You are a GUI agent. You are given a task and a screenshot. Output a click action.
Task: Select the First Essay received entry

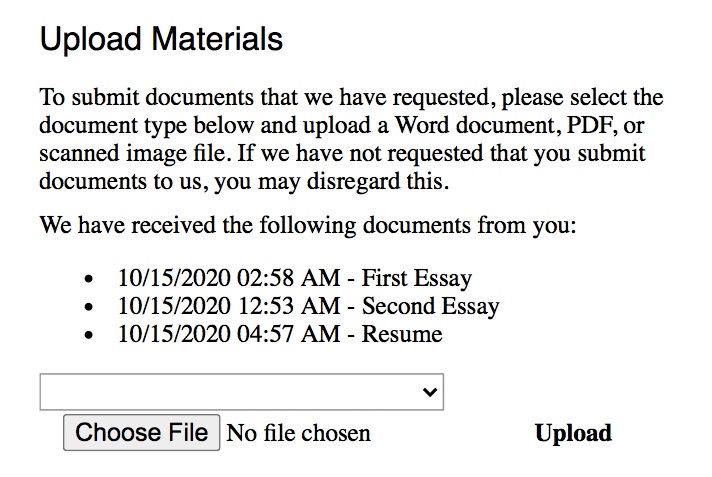[x=295, y=278]
